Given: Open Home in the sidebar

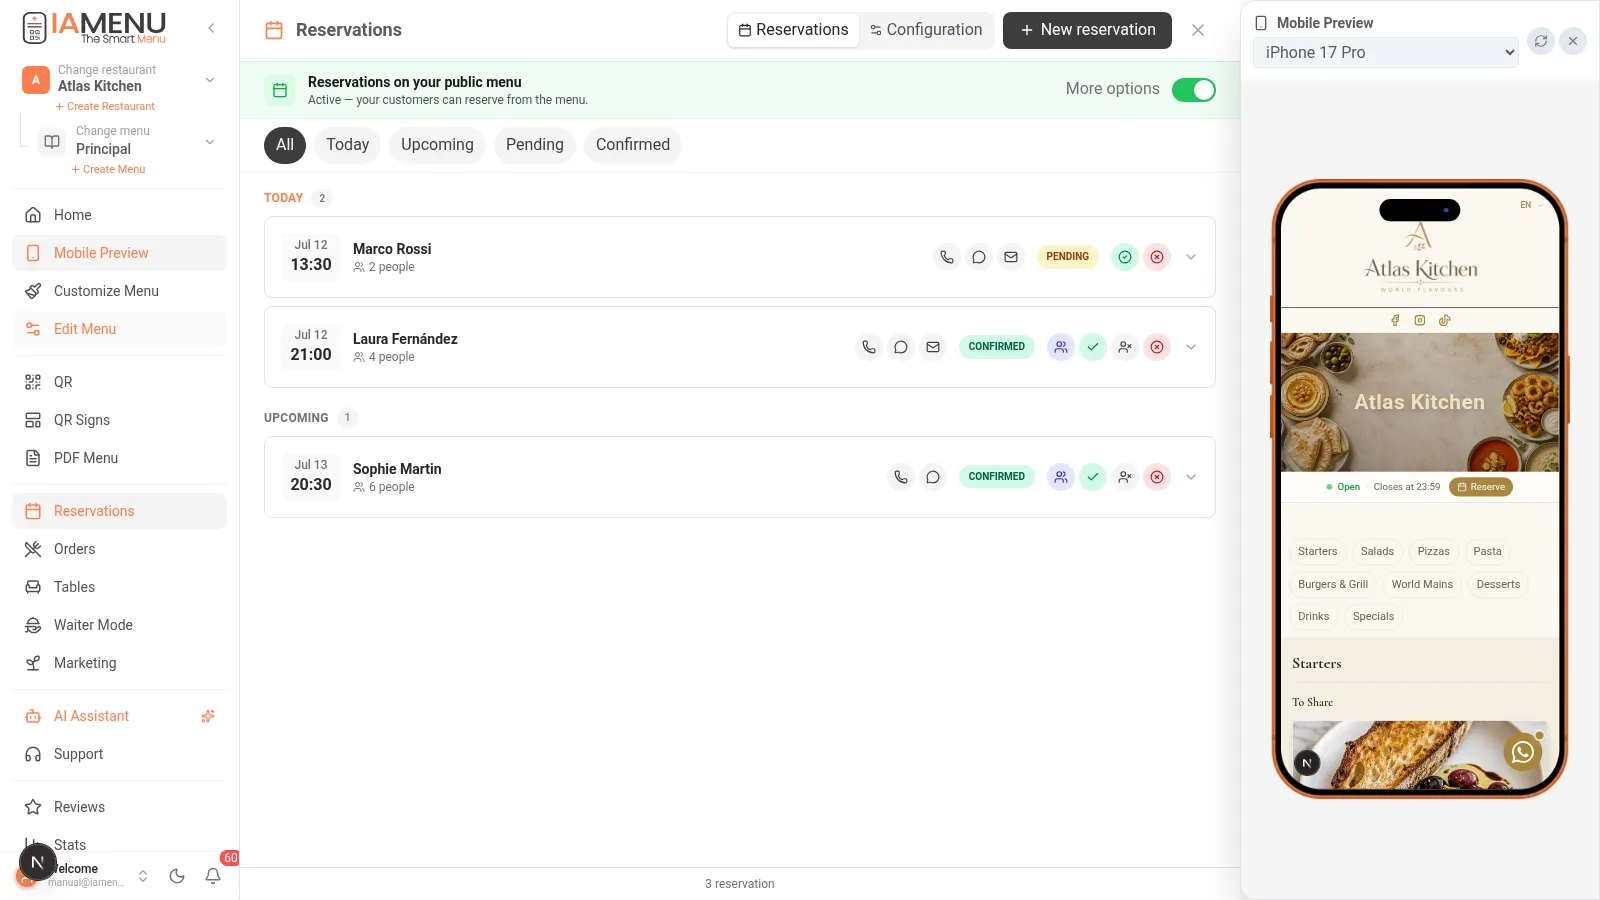Looking at the screenshot, I should (120, 215).
